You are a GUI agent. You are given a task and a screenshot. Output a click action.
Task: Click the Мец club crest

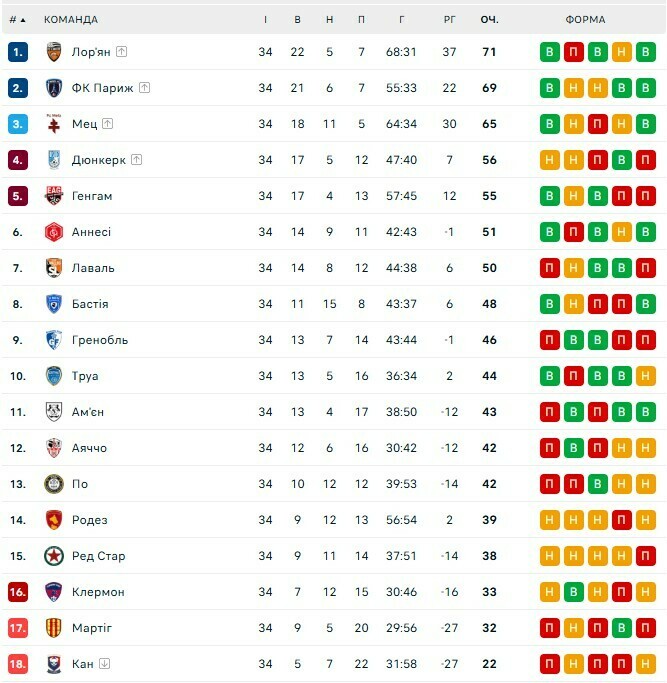(54, 124)
